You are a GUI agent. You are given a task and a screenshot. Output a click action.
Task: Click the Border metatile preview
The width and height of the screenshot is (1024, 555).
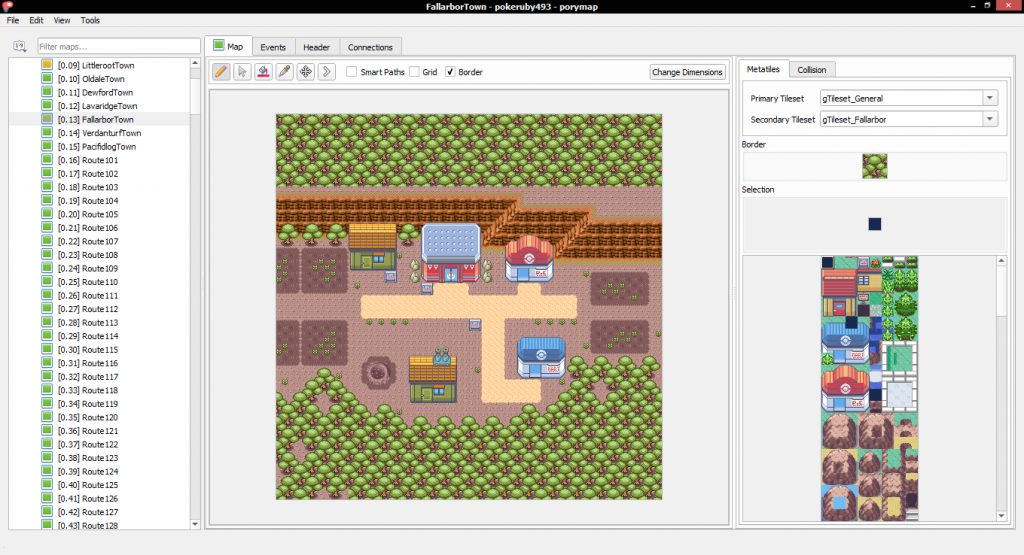875,166
